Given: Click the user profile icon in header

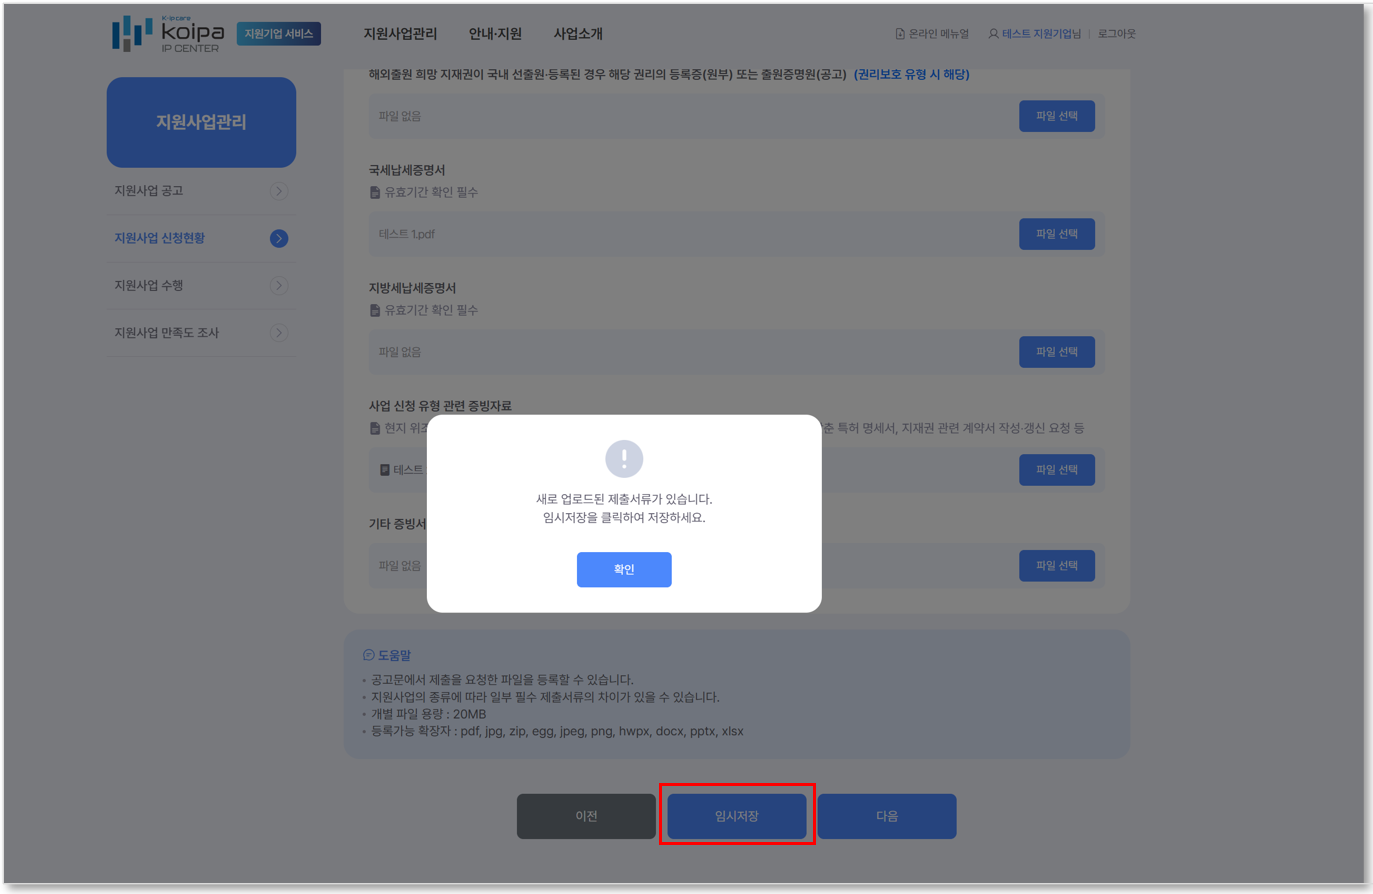Looking at the screenshot, I should (993, 34).
